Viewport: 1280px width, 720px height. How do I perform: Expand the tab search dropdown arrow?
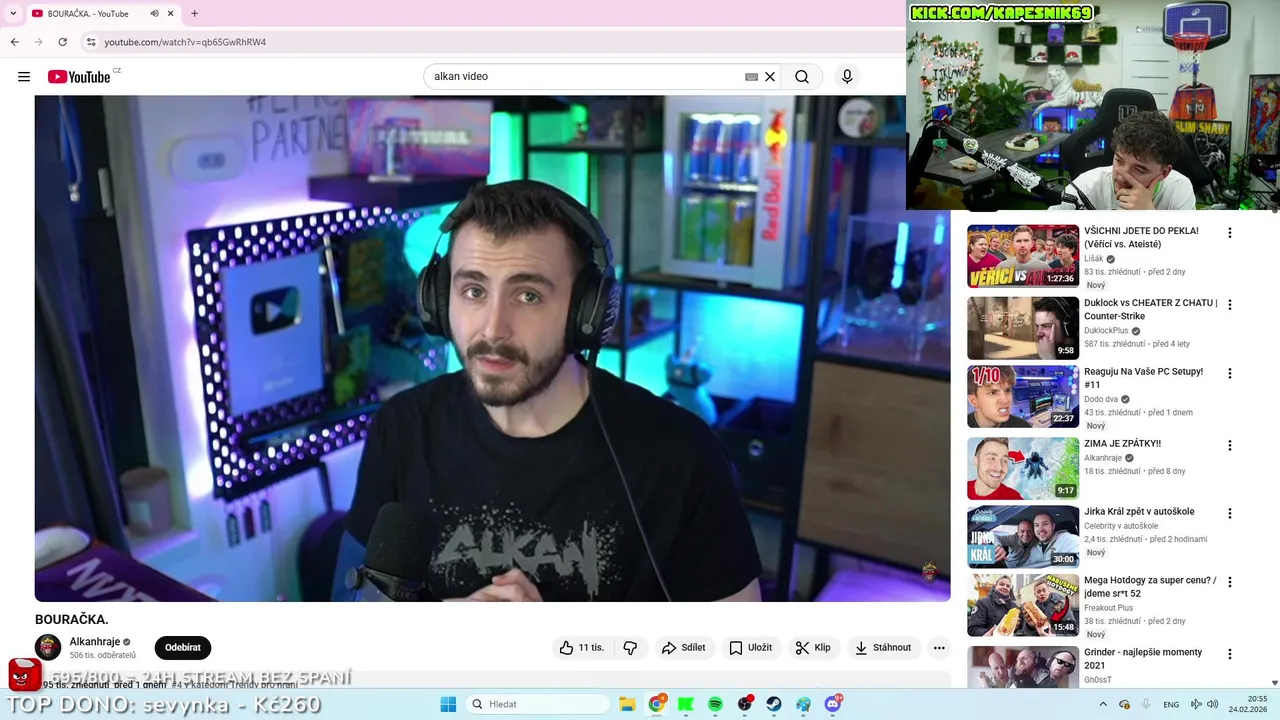click(x=13, y=14)
